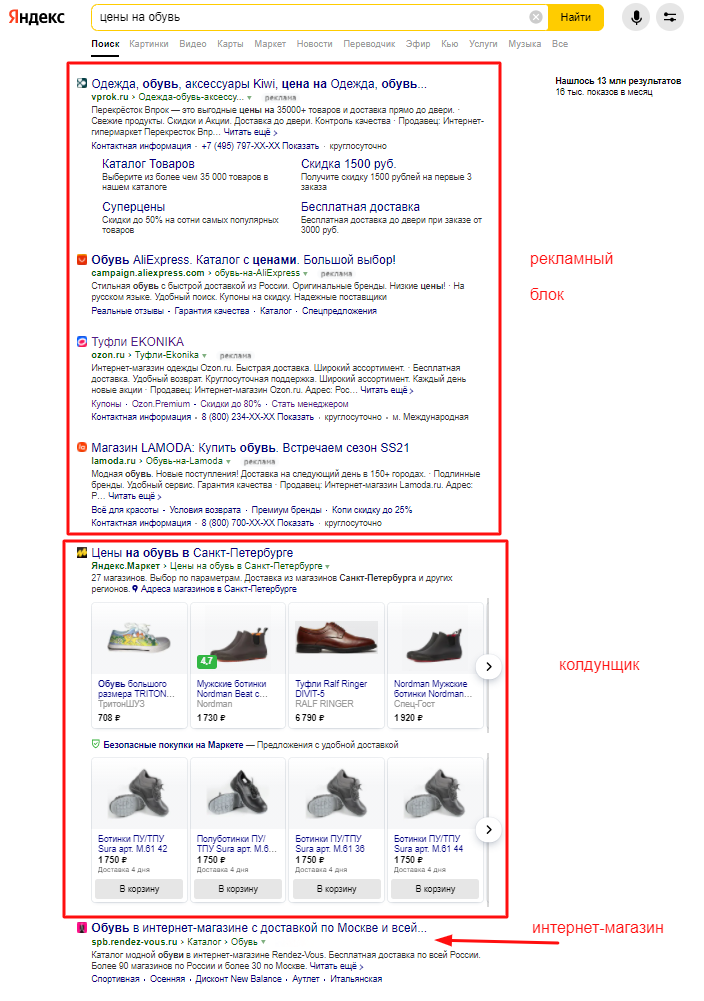
Task: Add Ботинки Sura М.61 44 to cart
Action: coord(435,889)
